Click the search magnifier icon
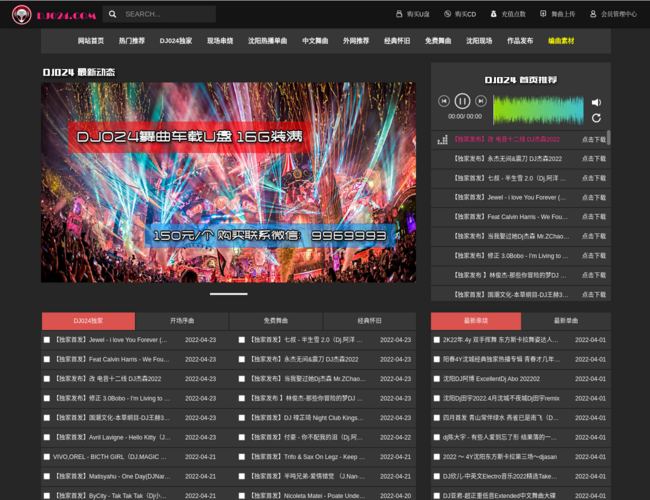 point(112,14)
